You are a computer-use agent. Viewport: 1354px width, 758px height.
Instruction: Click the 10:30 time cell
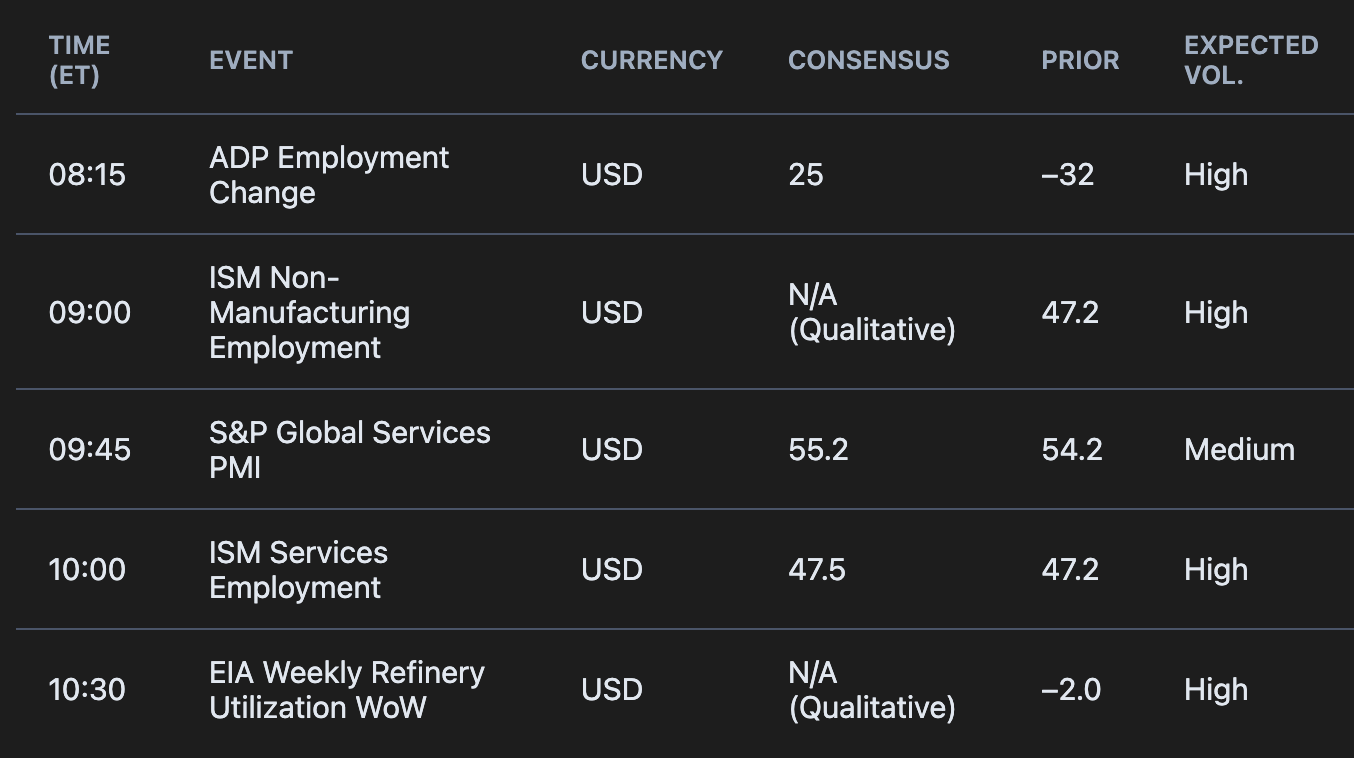(x=87, y=689)
